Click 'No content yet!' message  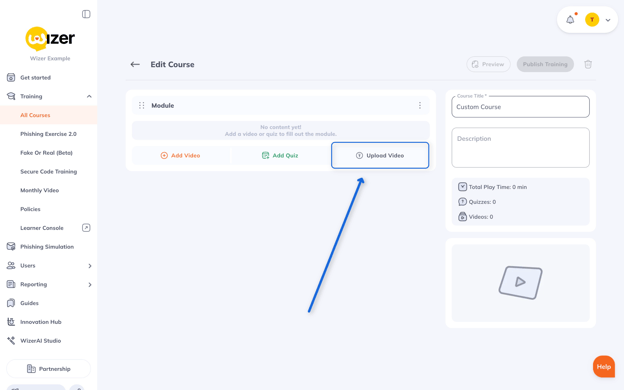tap(281, 127)
